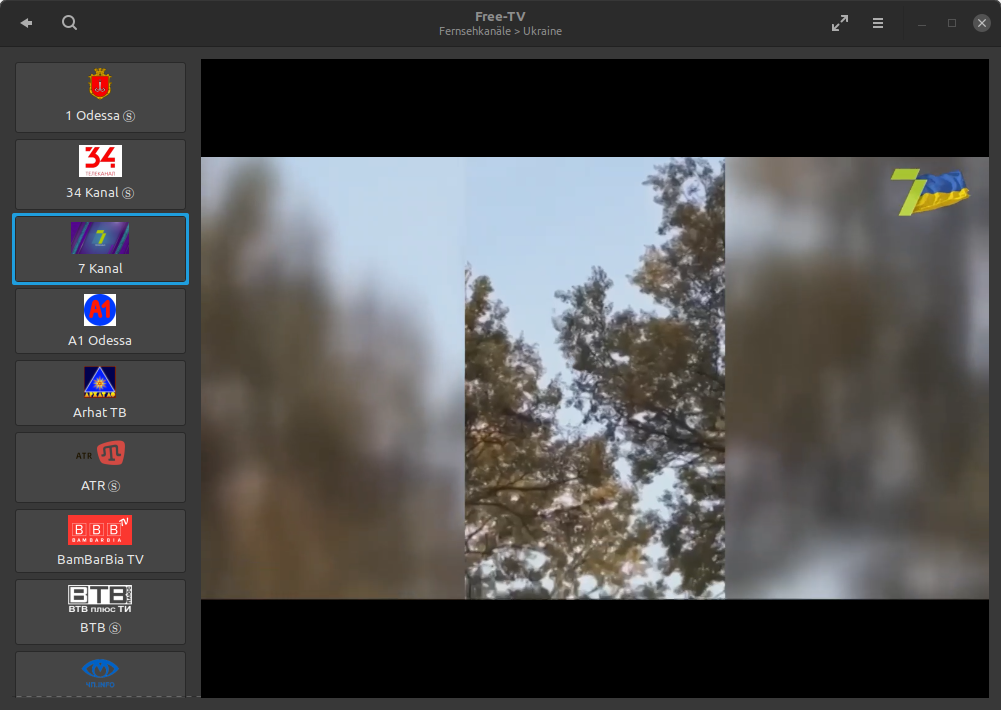Click the BTB plus logo
This screenshot has width=1001, height=710.
100,599
